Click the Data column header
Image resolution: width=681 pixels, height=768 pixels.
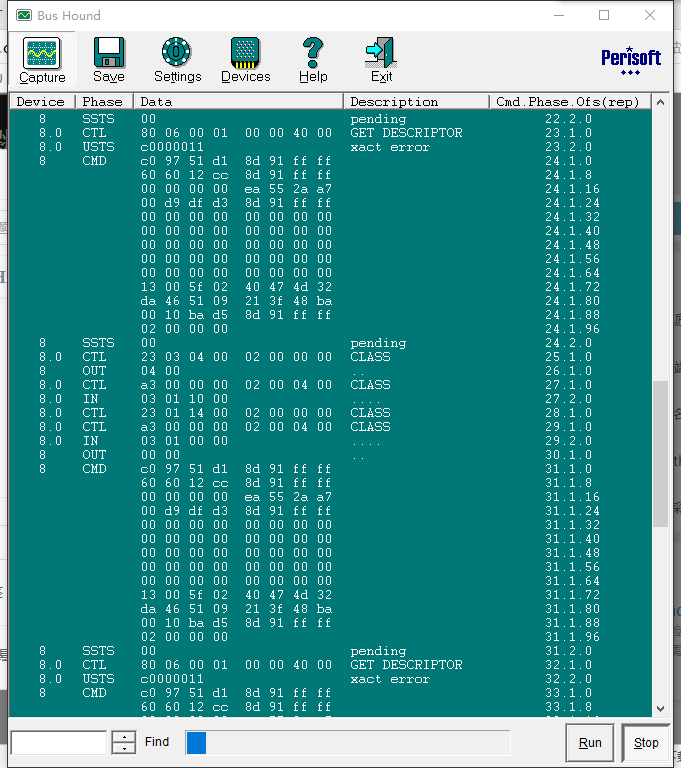coord(239,101)
